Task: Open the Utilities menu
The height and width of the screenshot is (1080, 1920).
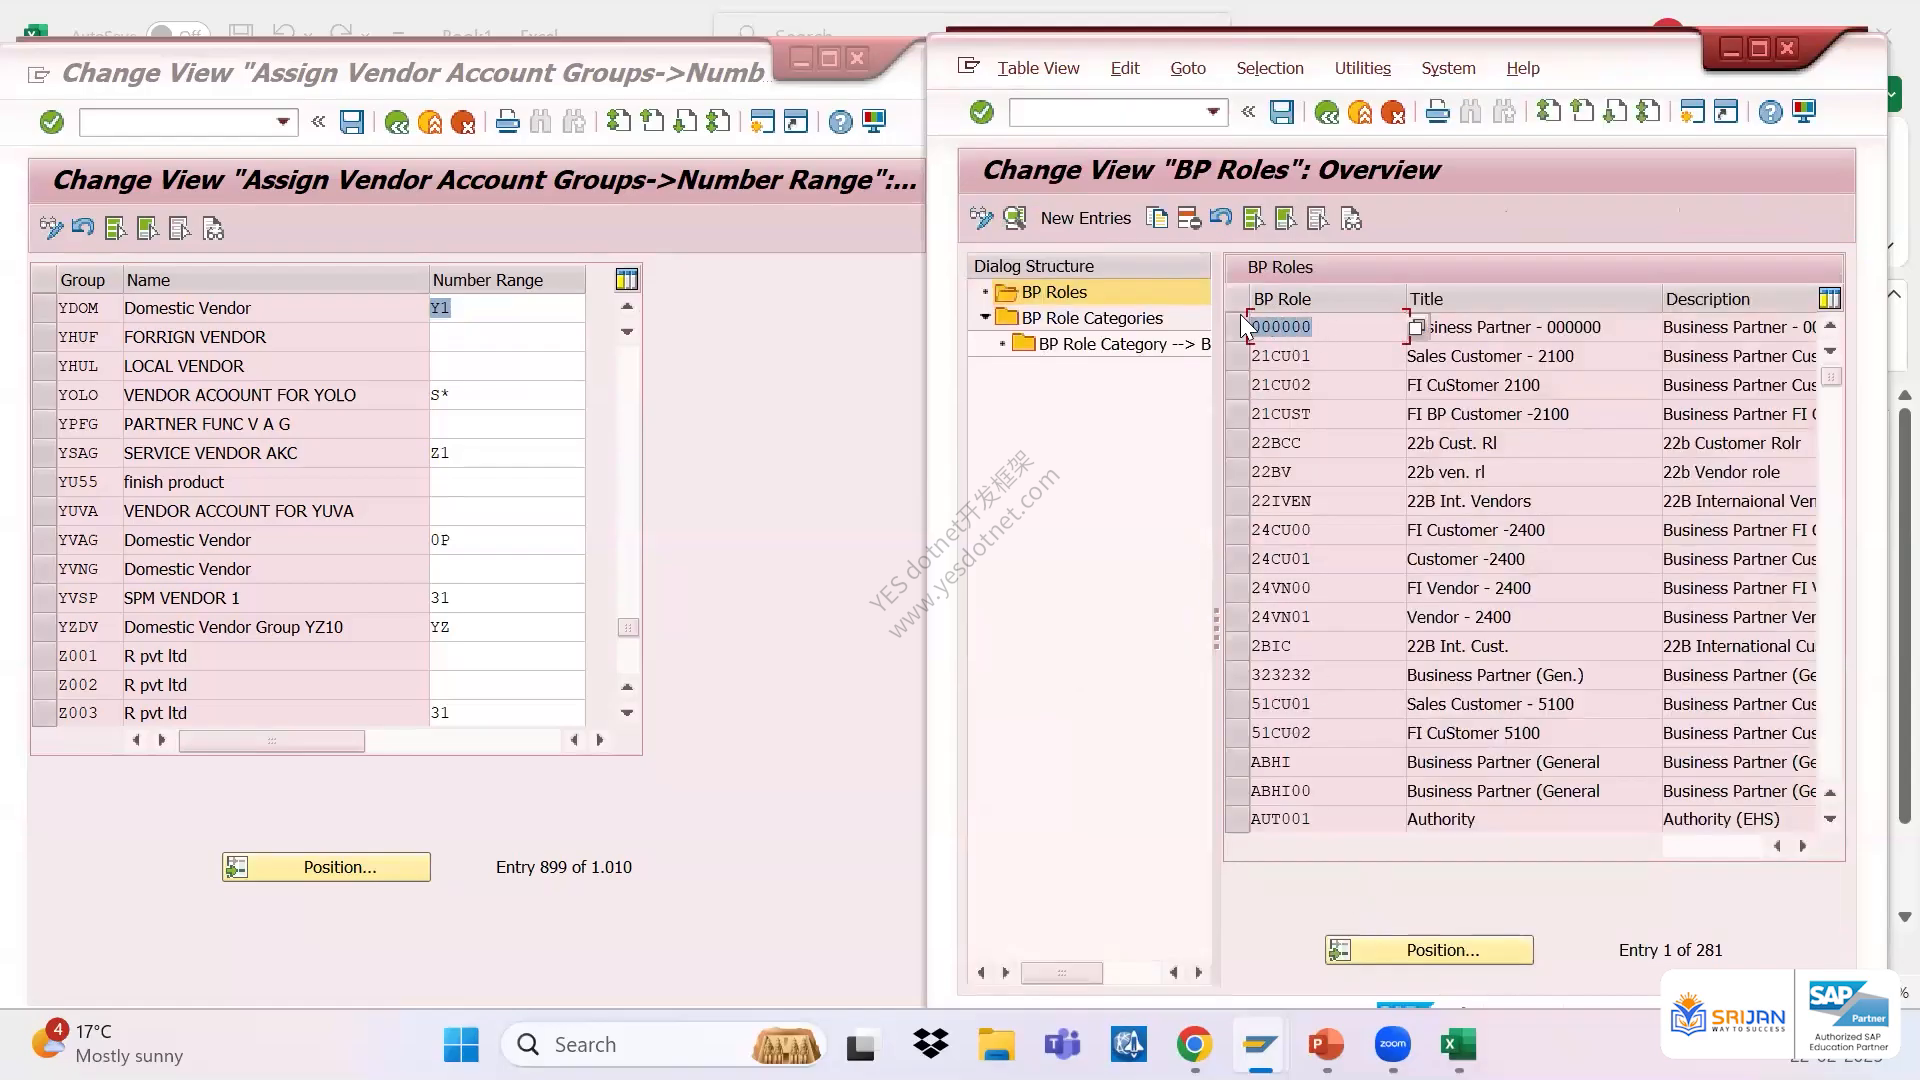Action: [1362, 68]
